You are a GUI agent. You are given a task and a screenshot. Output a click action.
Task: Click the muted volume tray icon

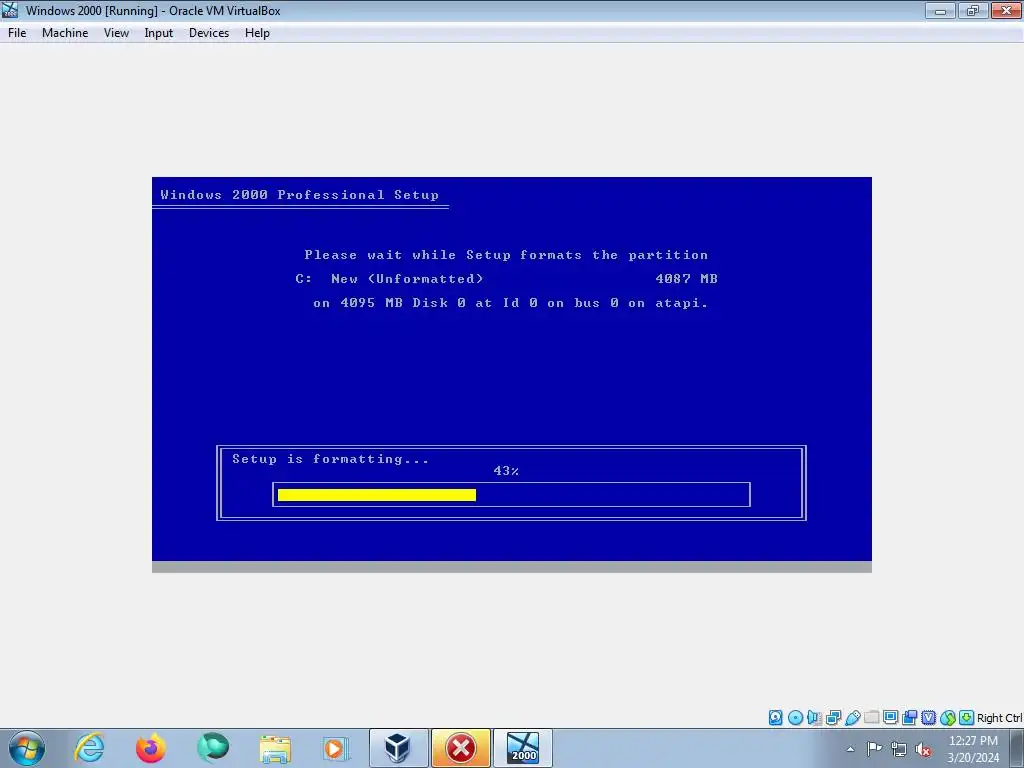[923, 749]
